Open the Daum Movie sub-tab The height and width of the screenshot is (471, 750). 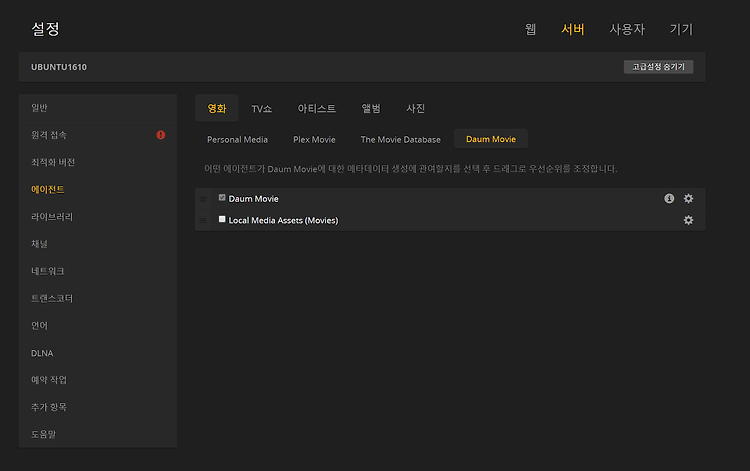[x=491, y=139]
